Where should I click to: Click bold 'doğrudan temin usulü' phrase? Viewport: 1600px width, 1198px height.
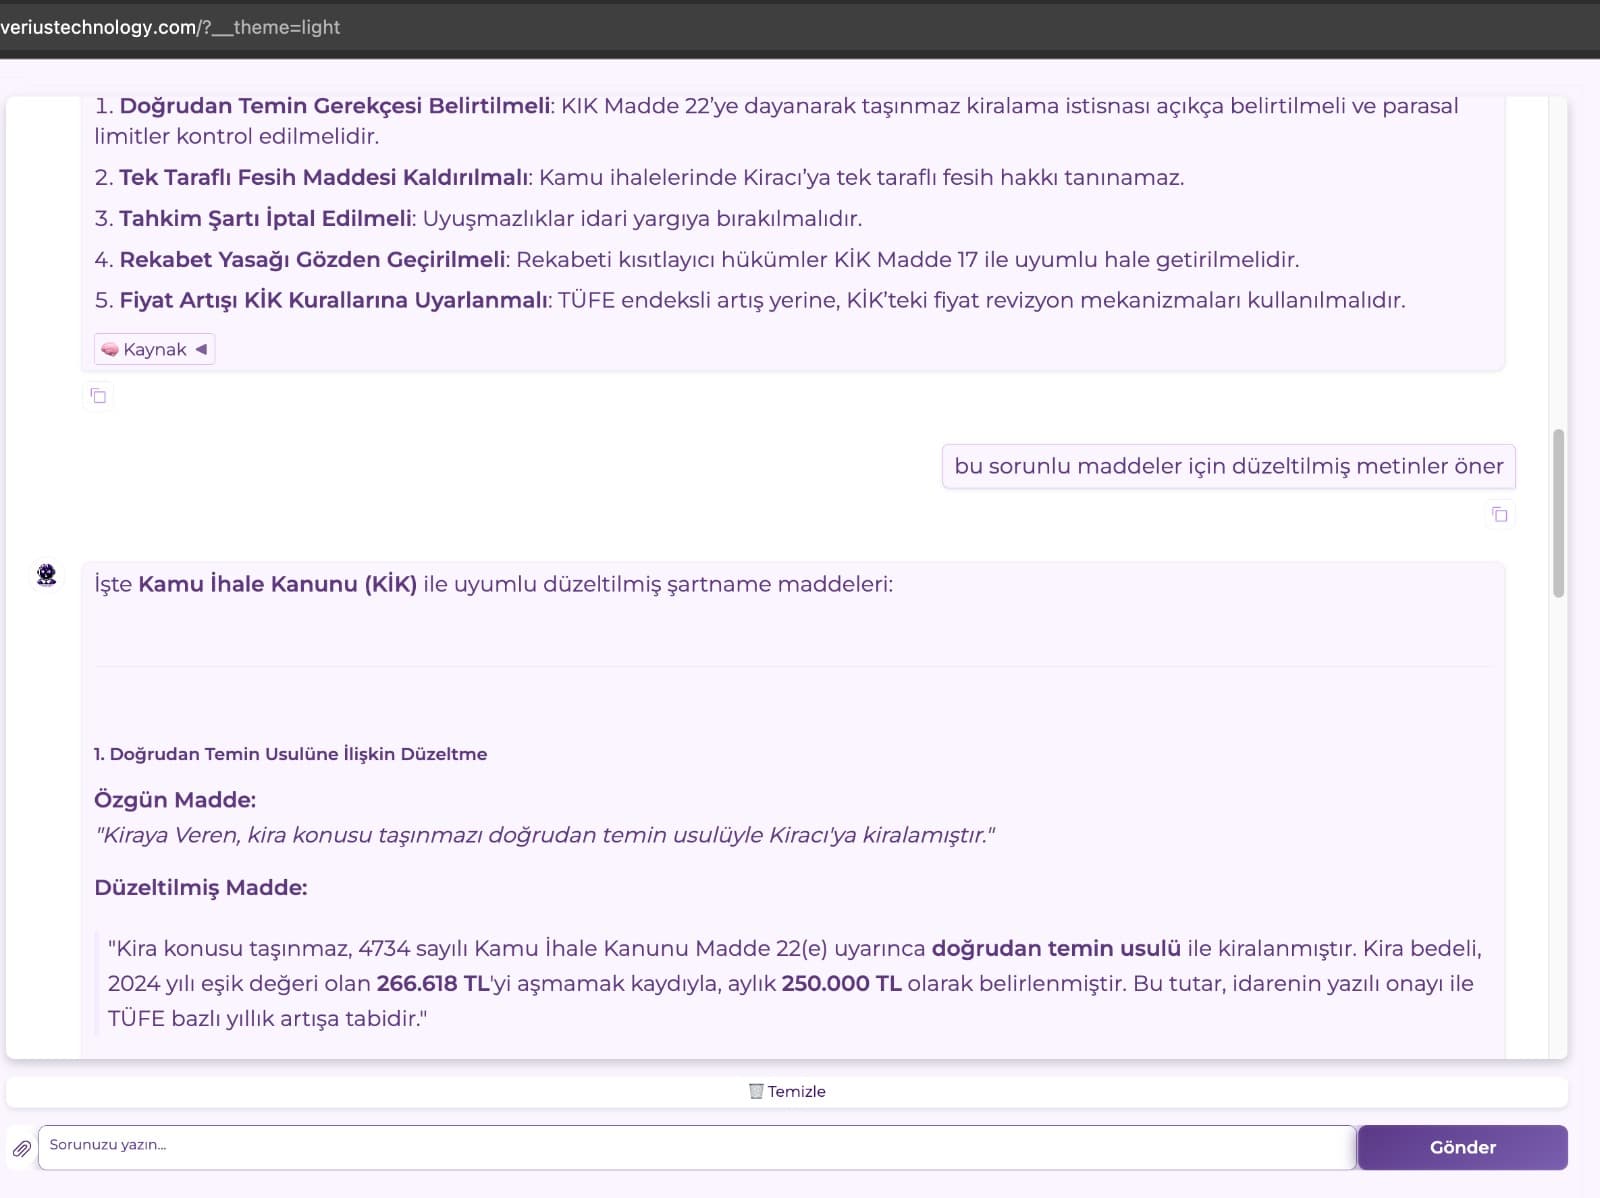[x=1056, y=948]
